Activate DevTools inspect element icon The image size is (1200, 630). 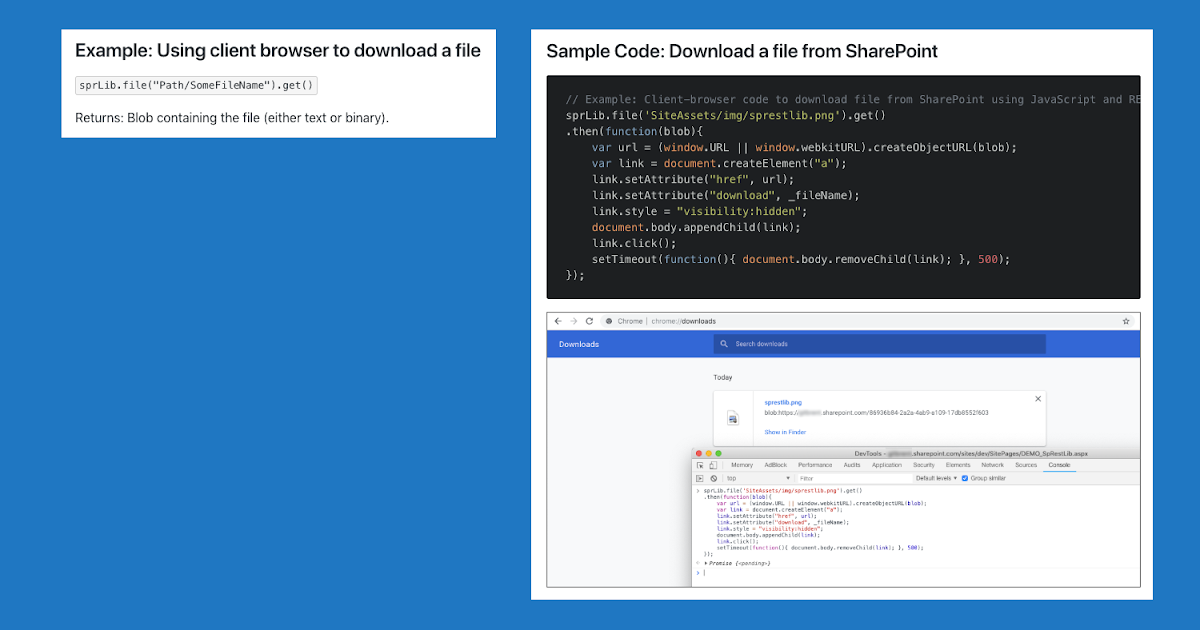click(700, 465)
